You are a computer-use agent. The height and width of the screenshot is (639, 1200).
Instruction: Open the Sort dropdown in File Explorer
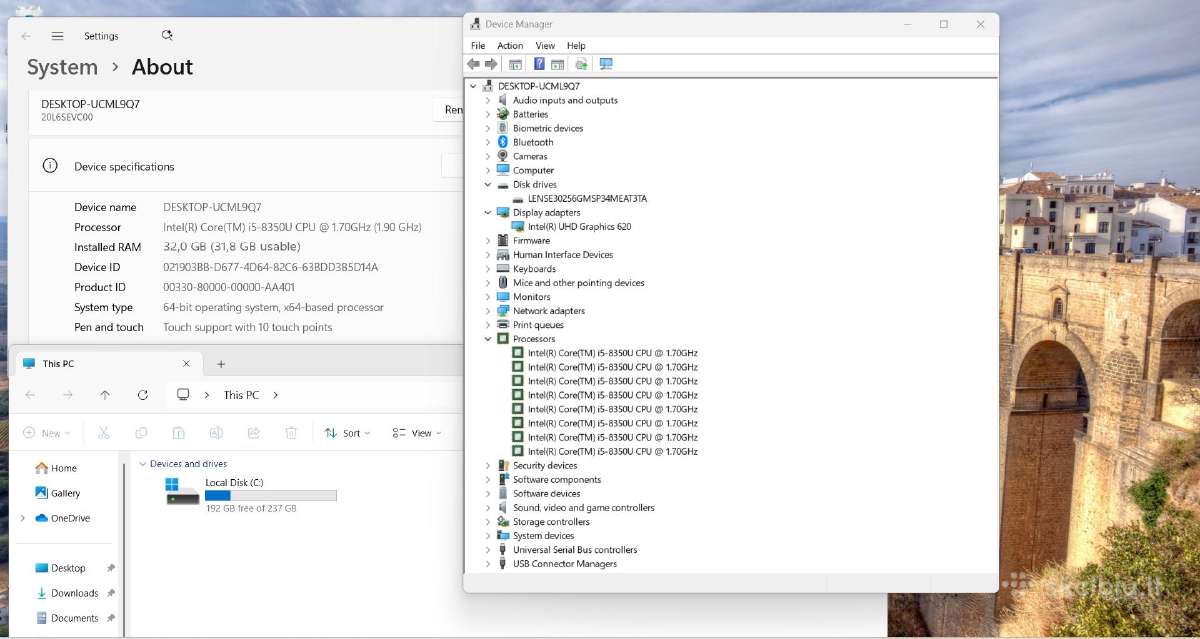(347, 433)
